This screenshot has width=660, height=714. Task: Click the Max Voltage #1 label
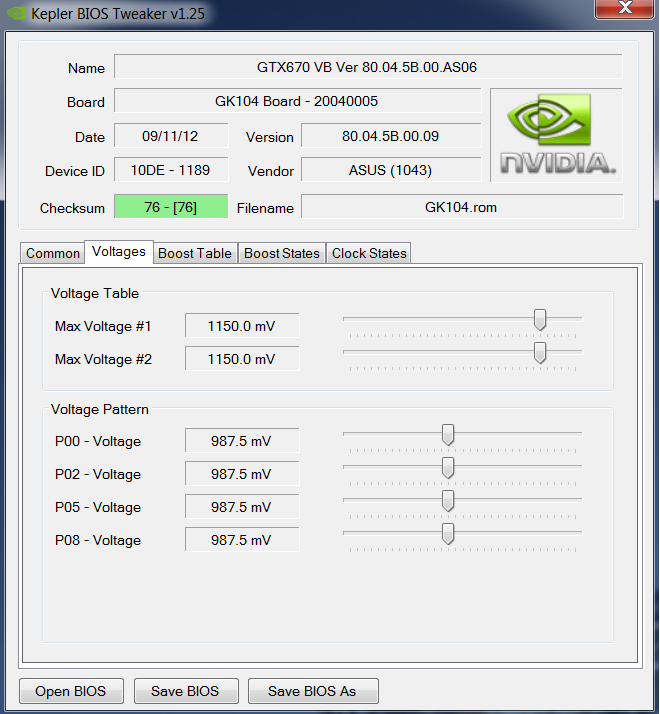[x=103, y=326]
